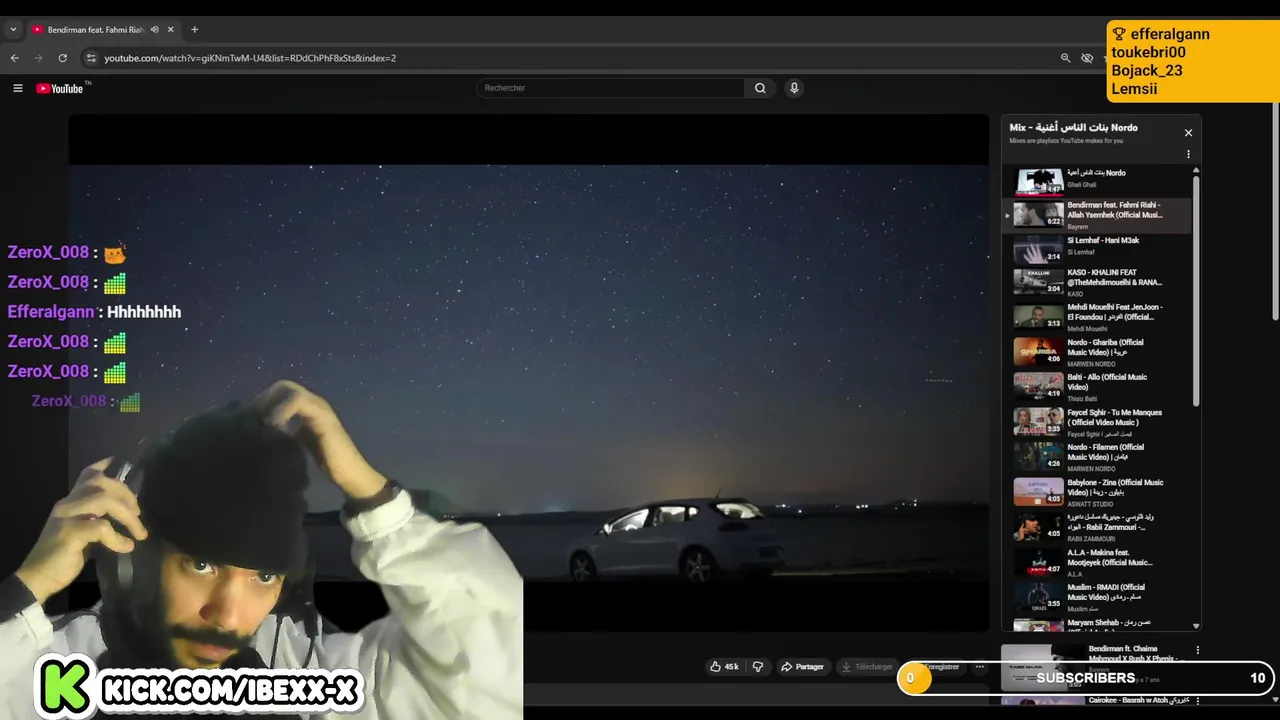Focus the Rechercher search field
The width and height of the screenshot is (1280, 720).
pos(611,88)
